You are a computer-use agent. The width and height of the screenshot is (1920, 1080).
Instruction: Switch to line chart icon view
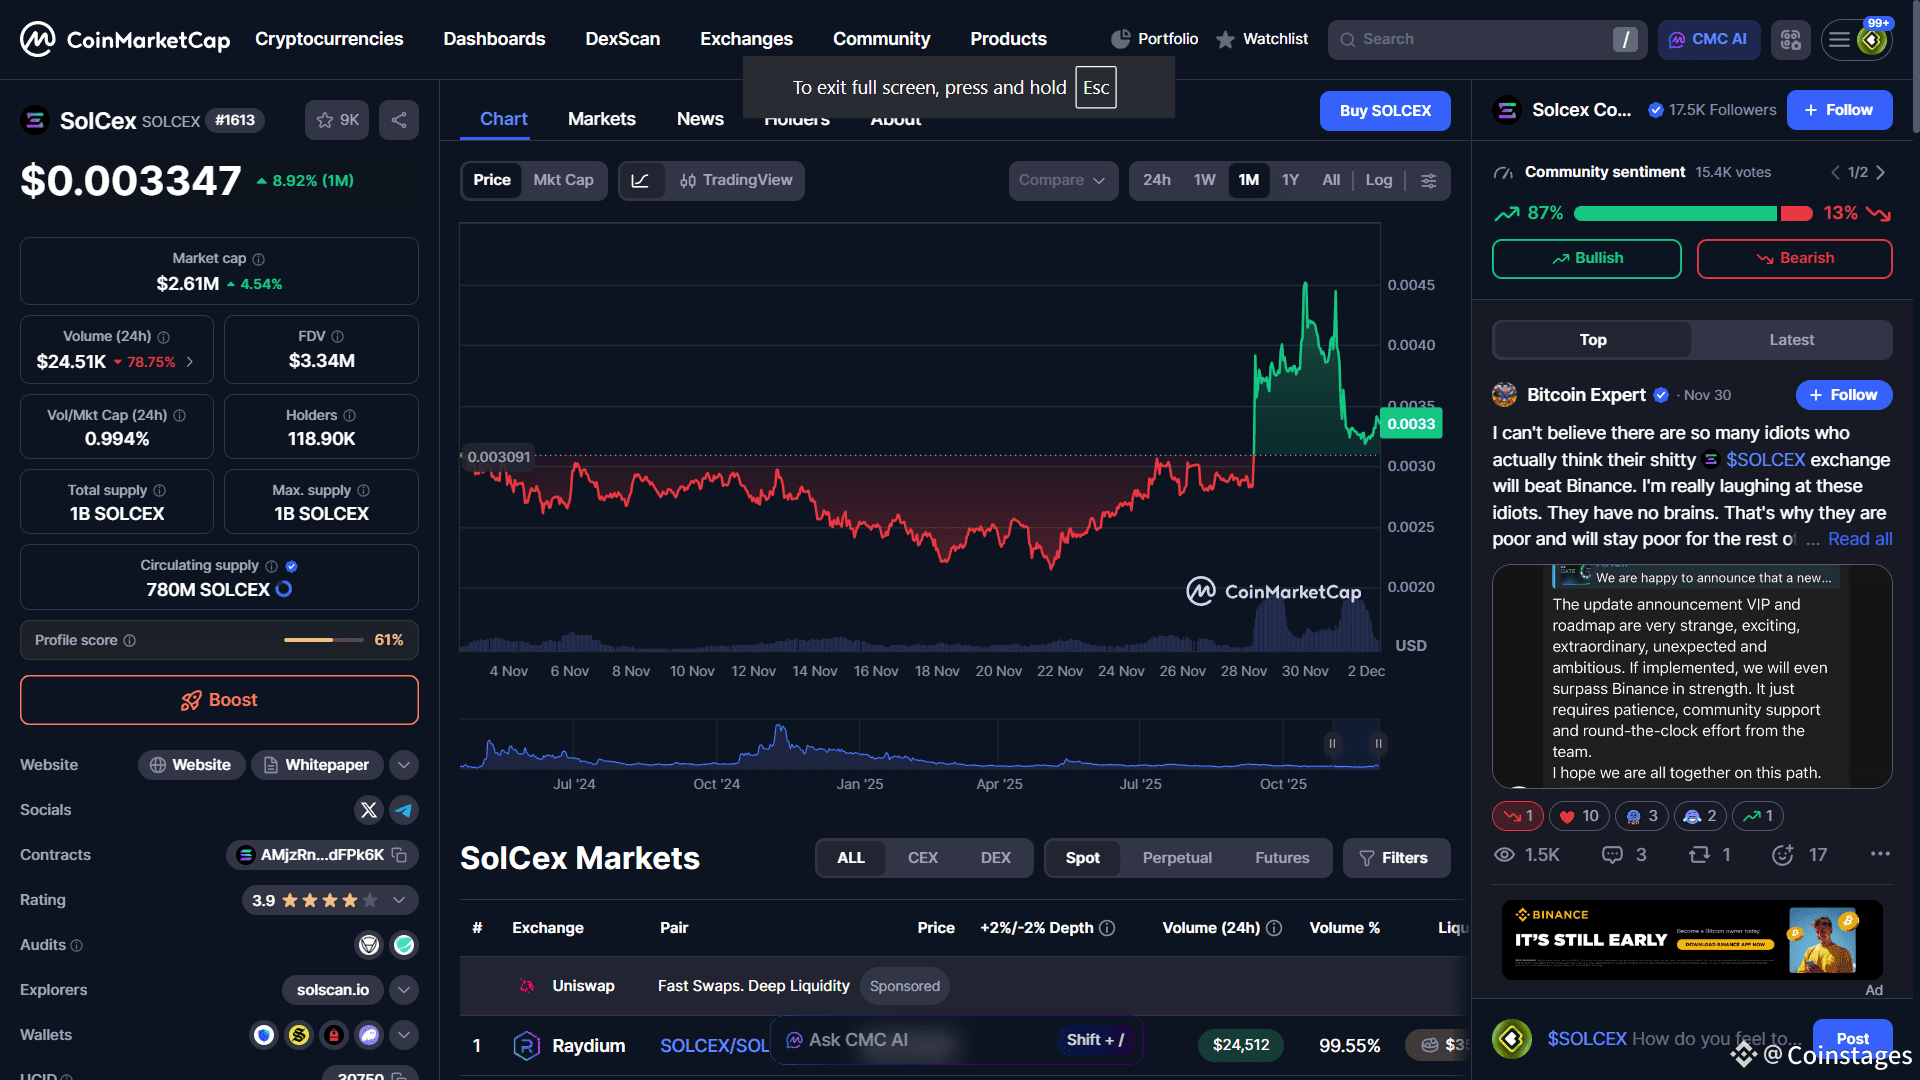[x=641, y=181]
